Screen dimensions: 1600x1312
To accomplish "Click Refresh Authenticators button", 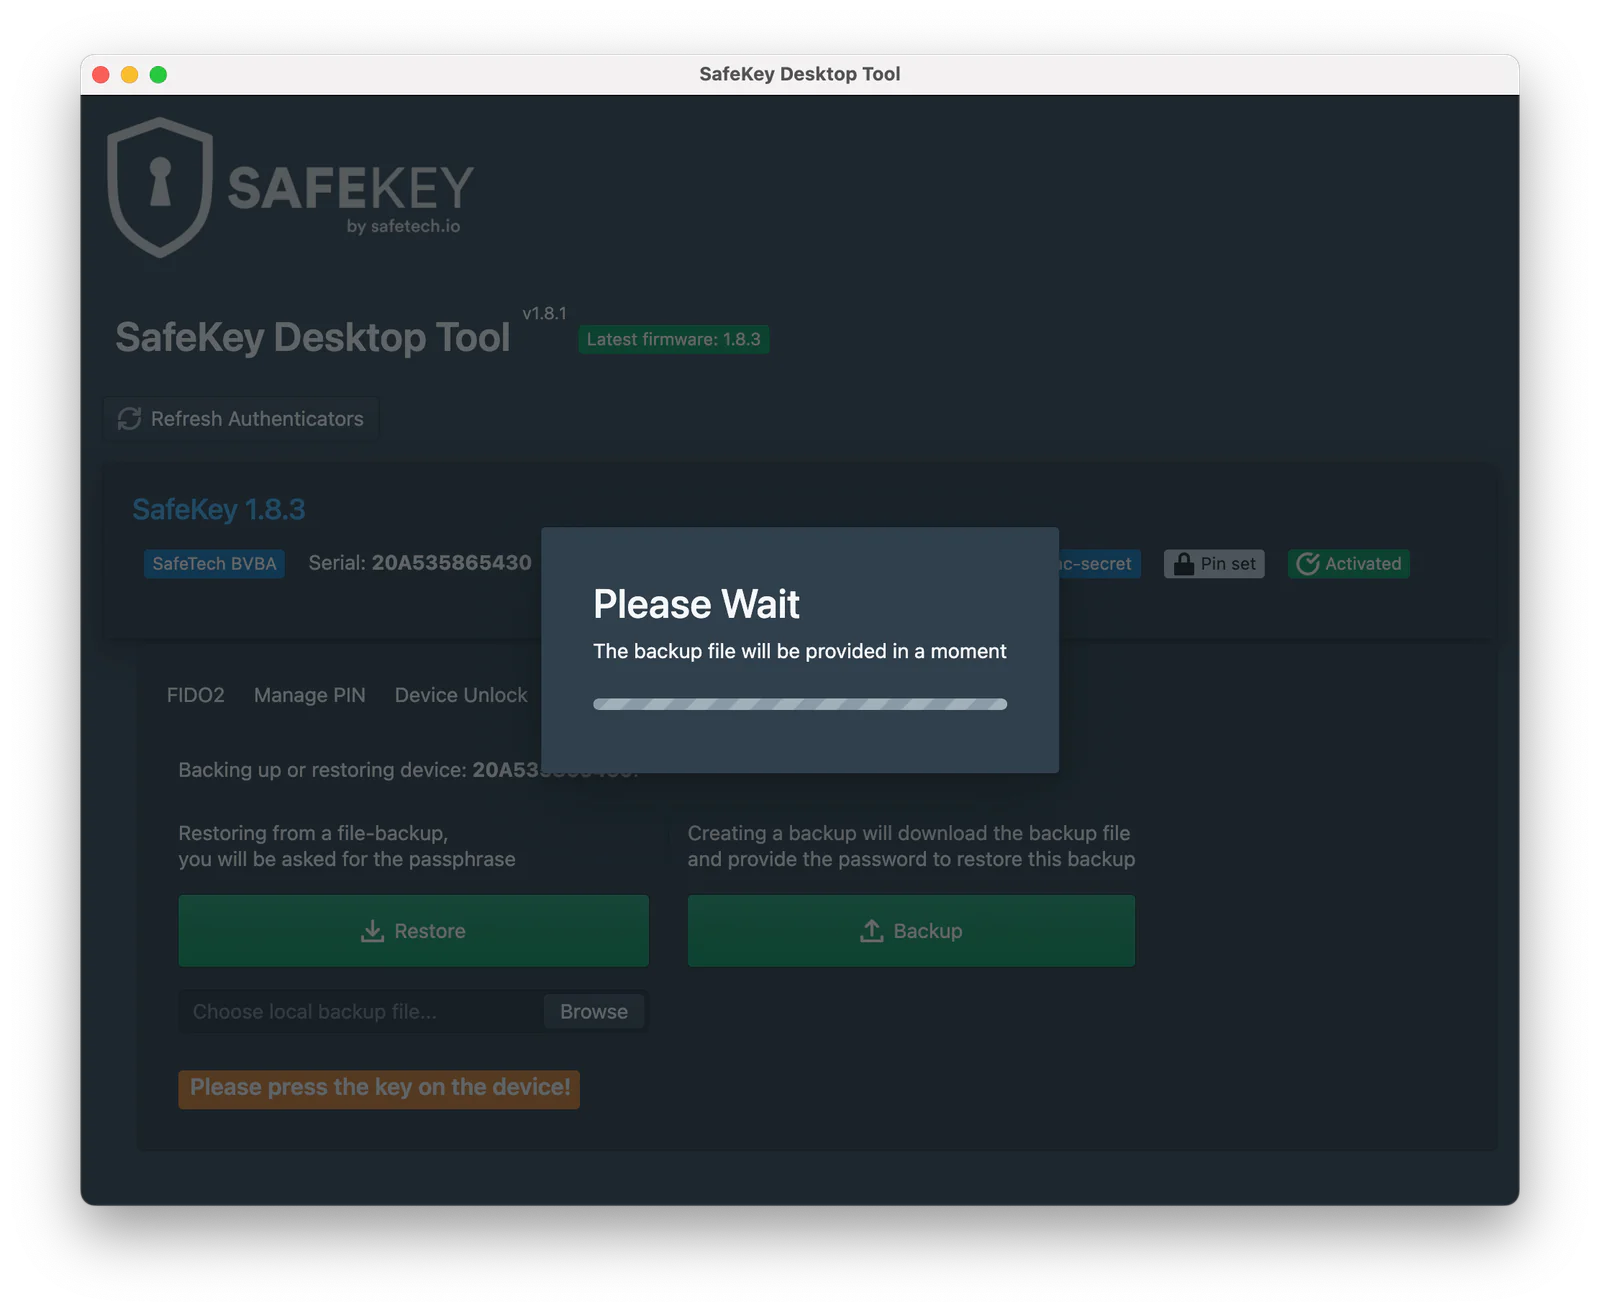I will click(x=241, y=419).
